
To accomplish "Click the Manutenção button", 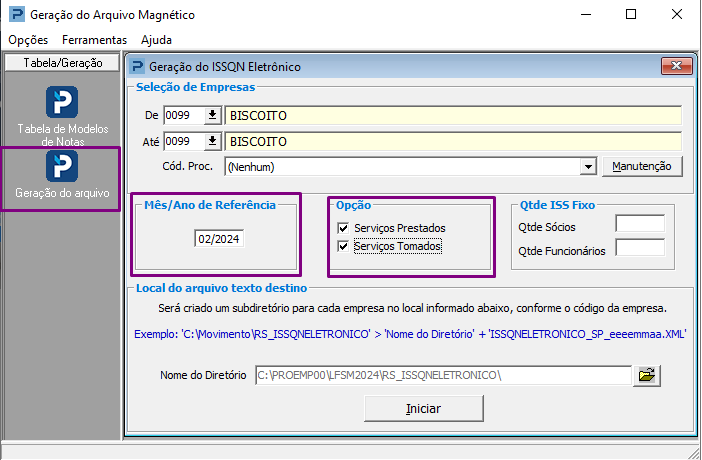I will click(642, 166).
